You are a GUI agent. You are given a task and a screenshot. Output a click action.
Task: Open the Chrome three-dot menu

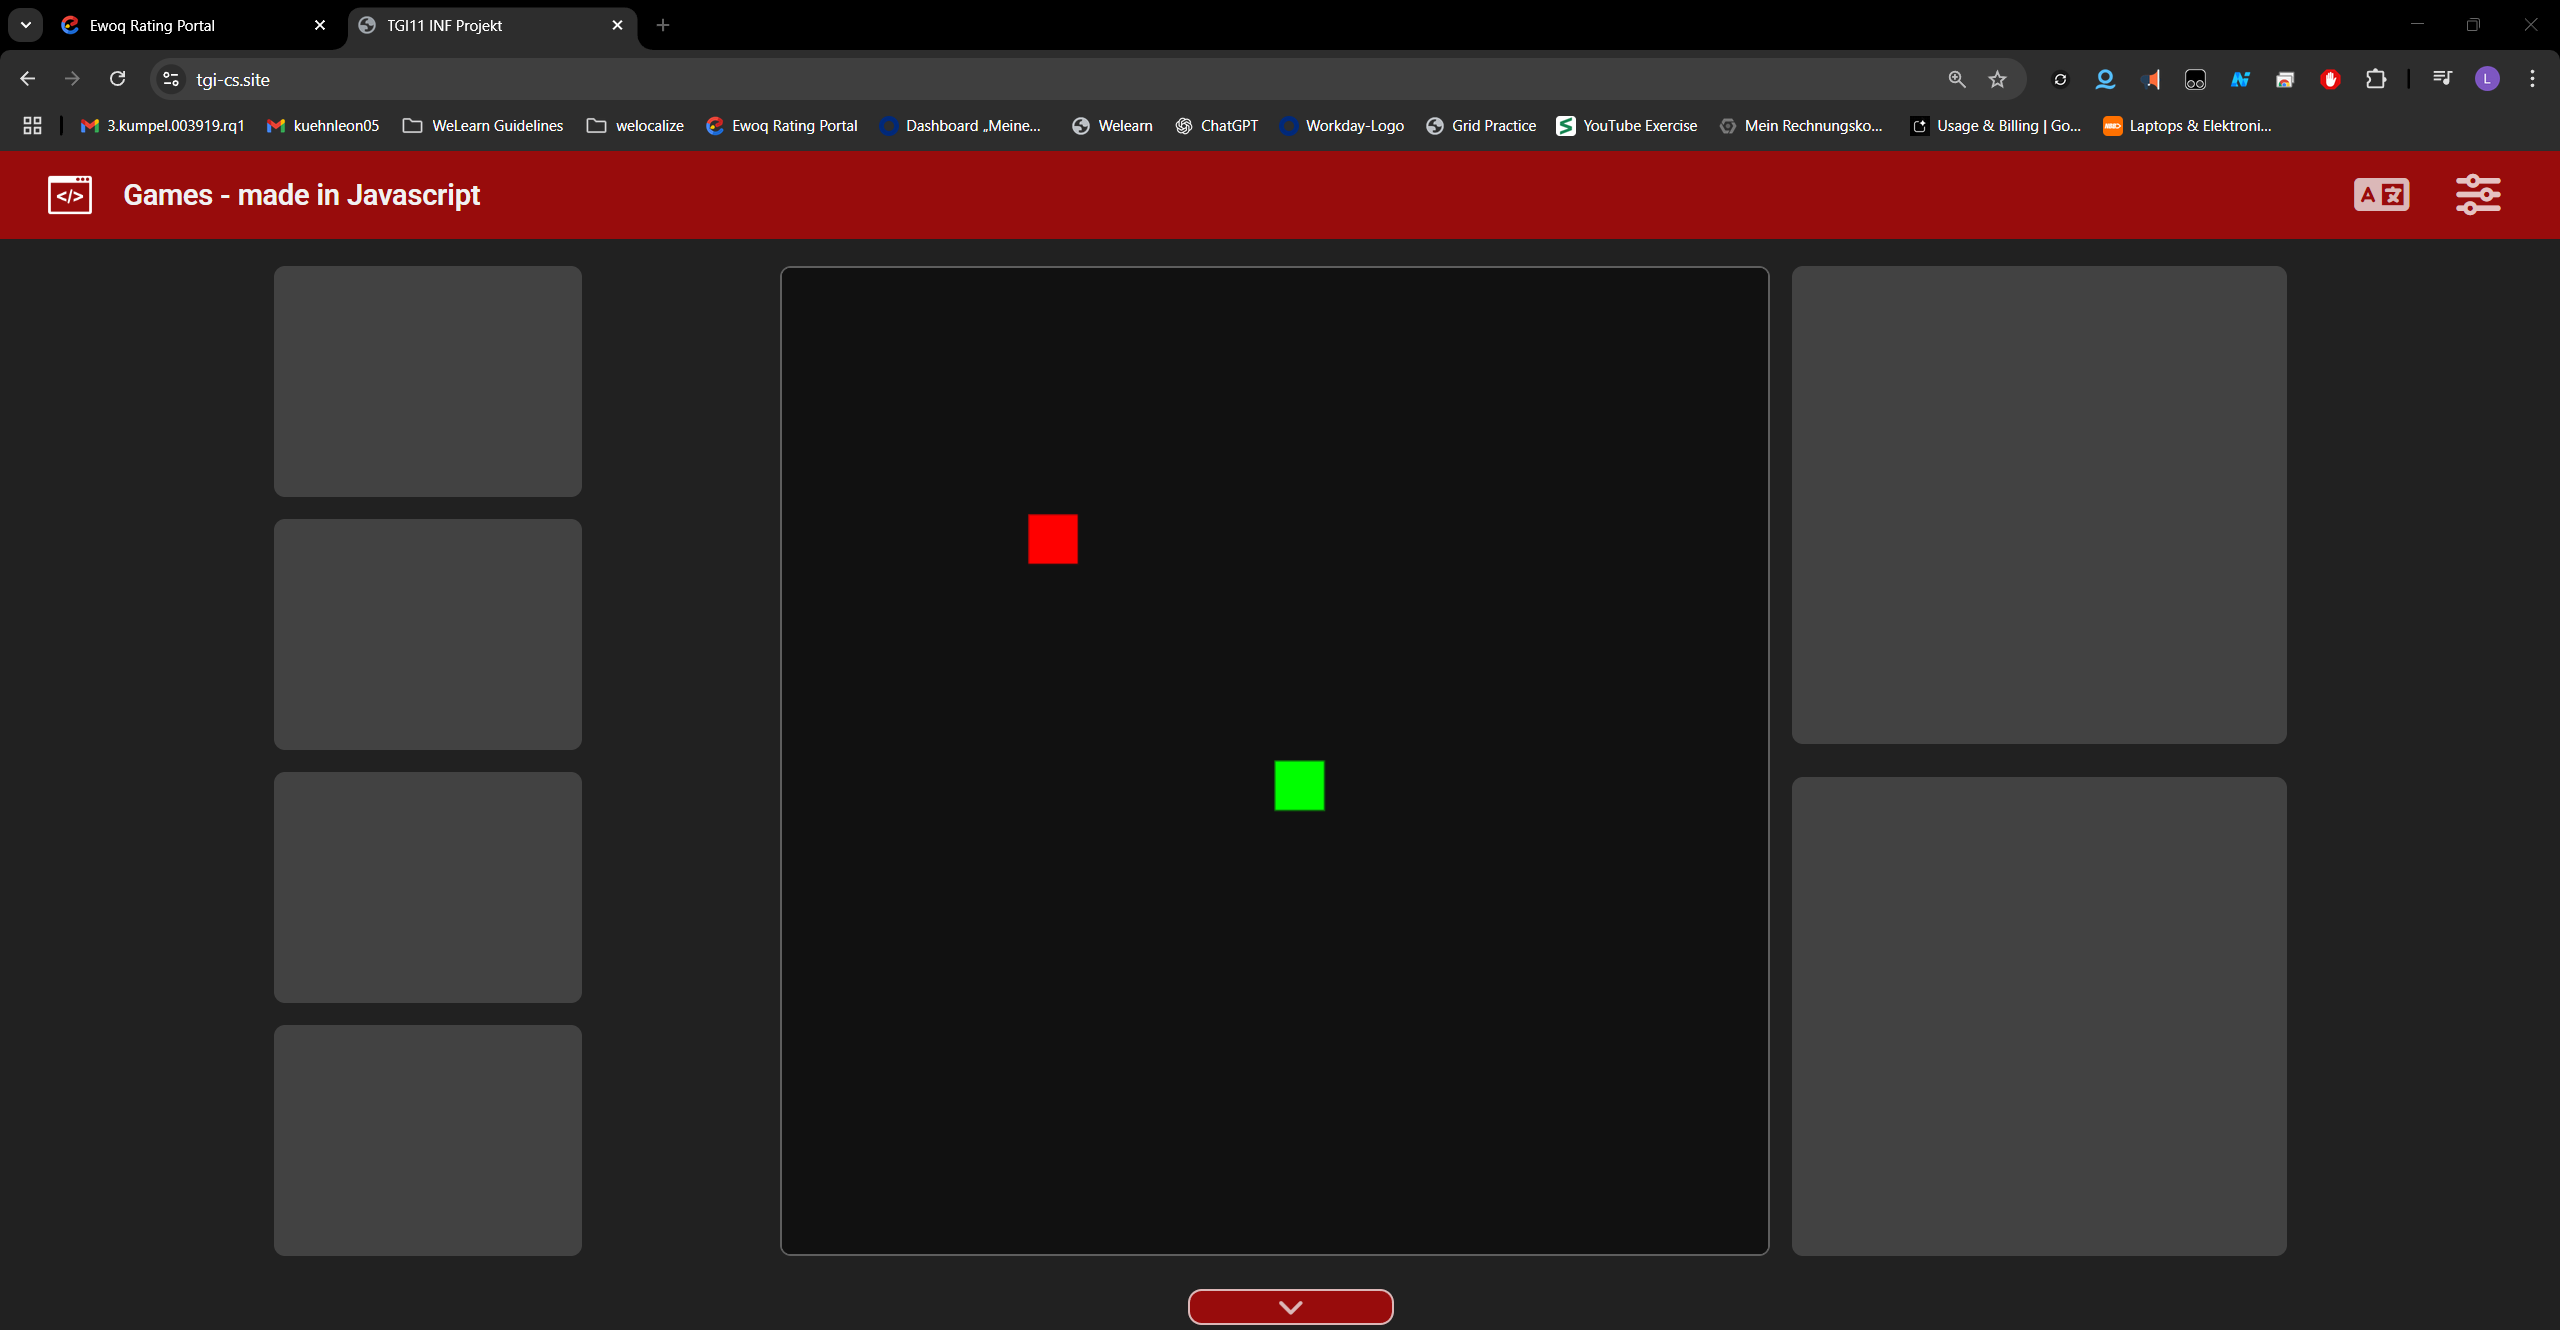pyautogui.click(x=2532, y=79)
